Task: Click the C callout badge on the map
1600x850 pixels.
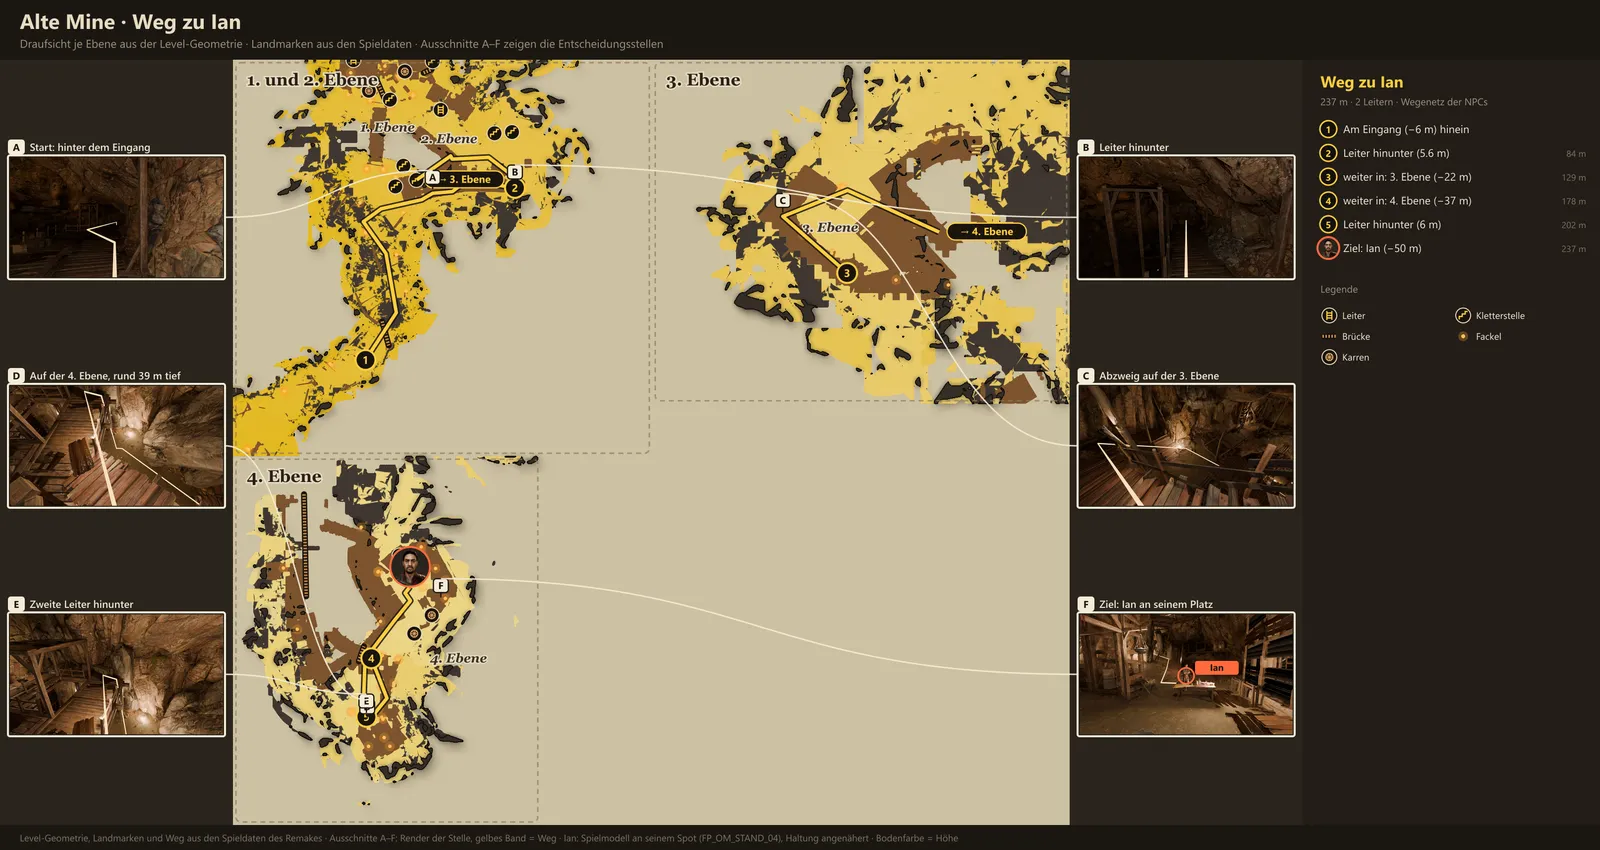Action: point(783,201)
